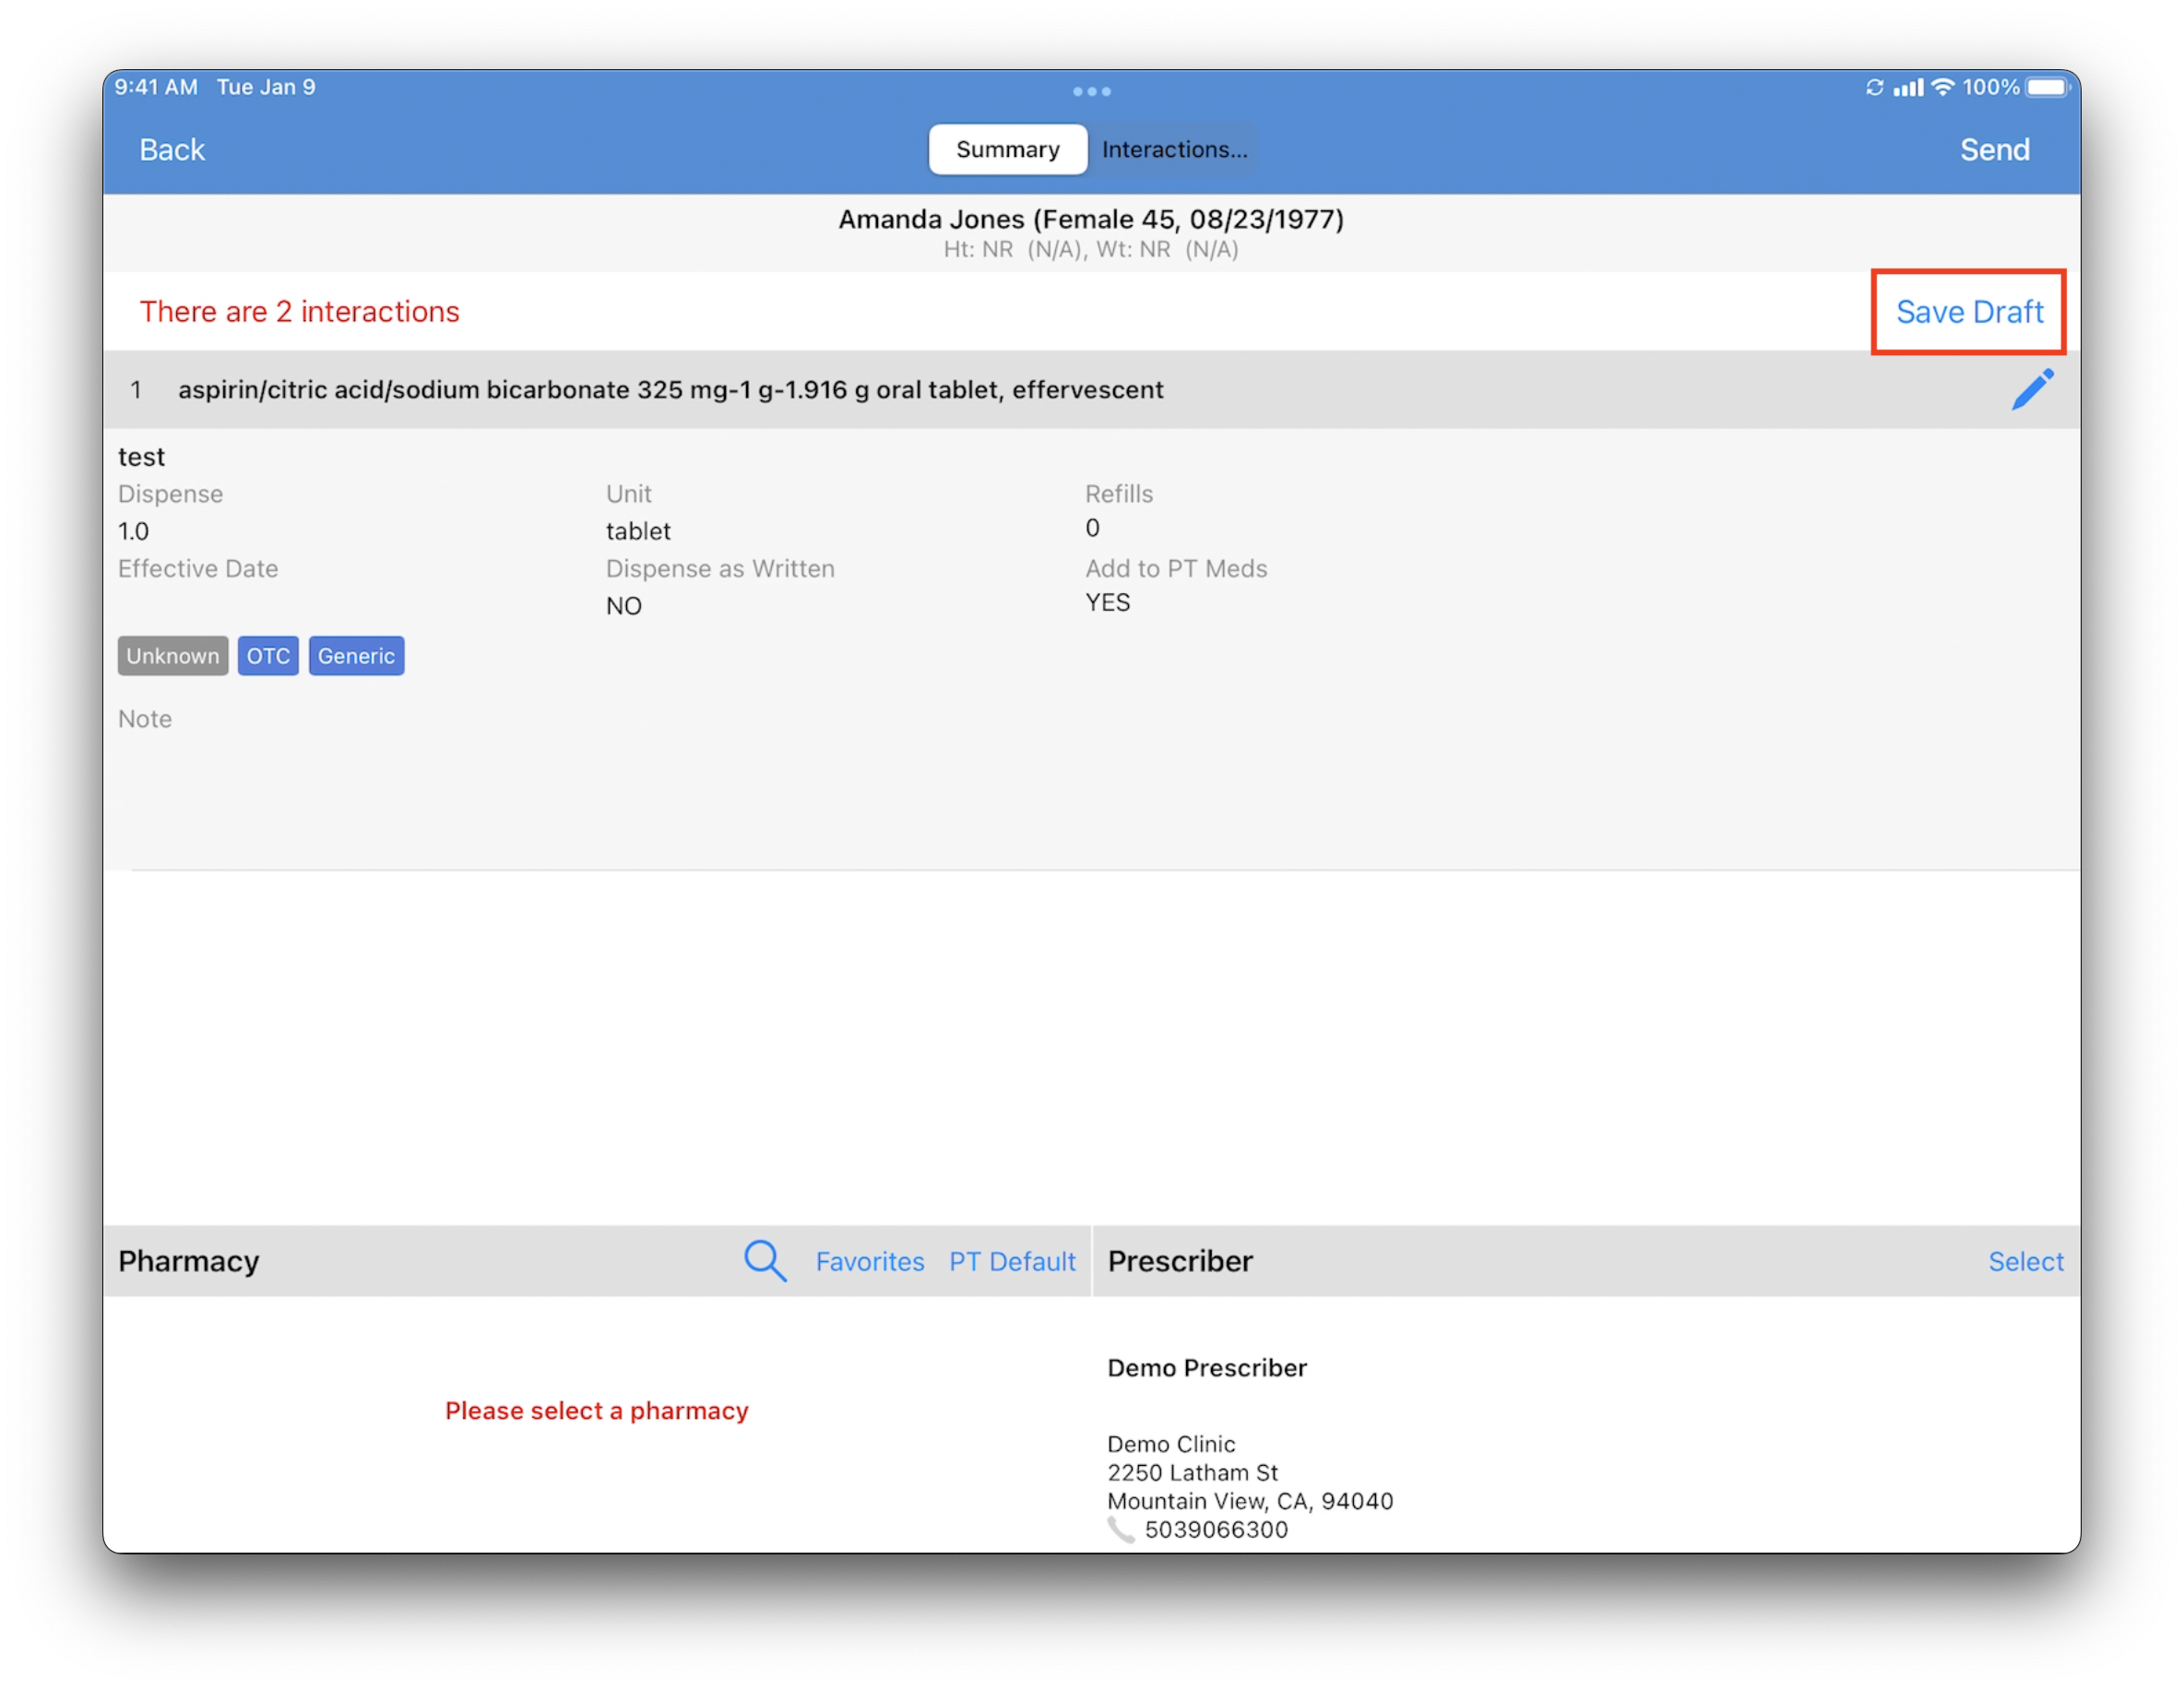2184x1690 pixels.
Task: Tap the pencil edit icon for aspirin prescription
Action: [2032, 390]
